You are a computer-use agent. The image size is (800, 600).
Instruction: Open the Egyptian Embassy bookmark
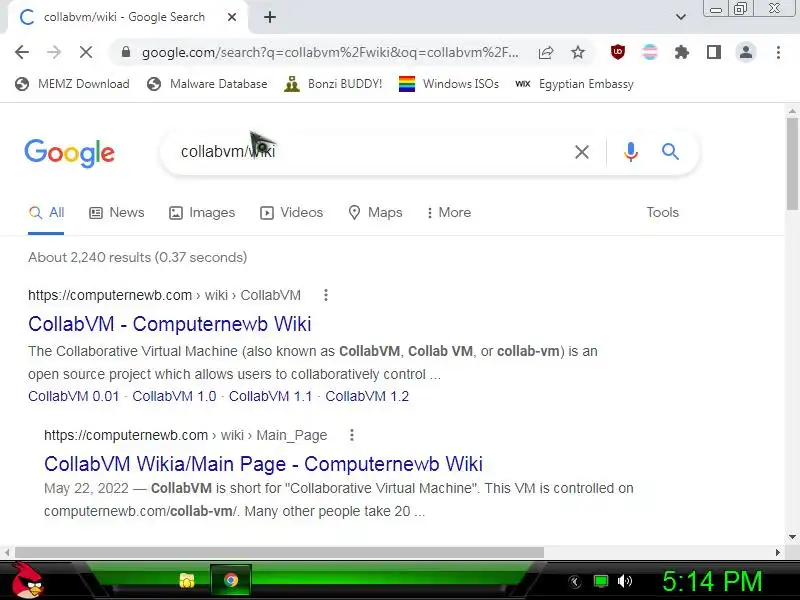click(x=574, y=84)
